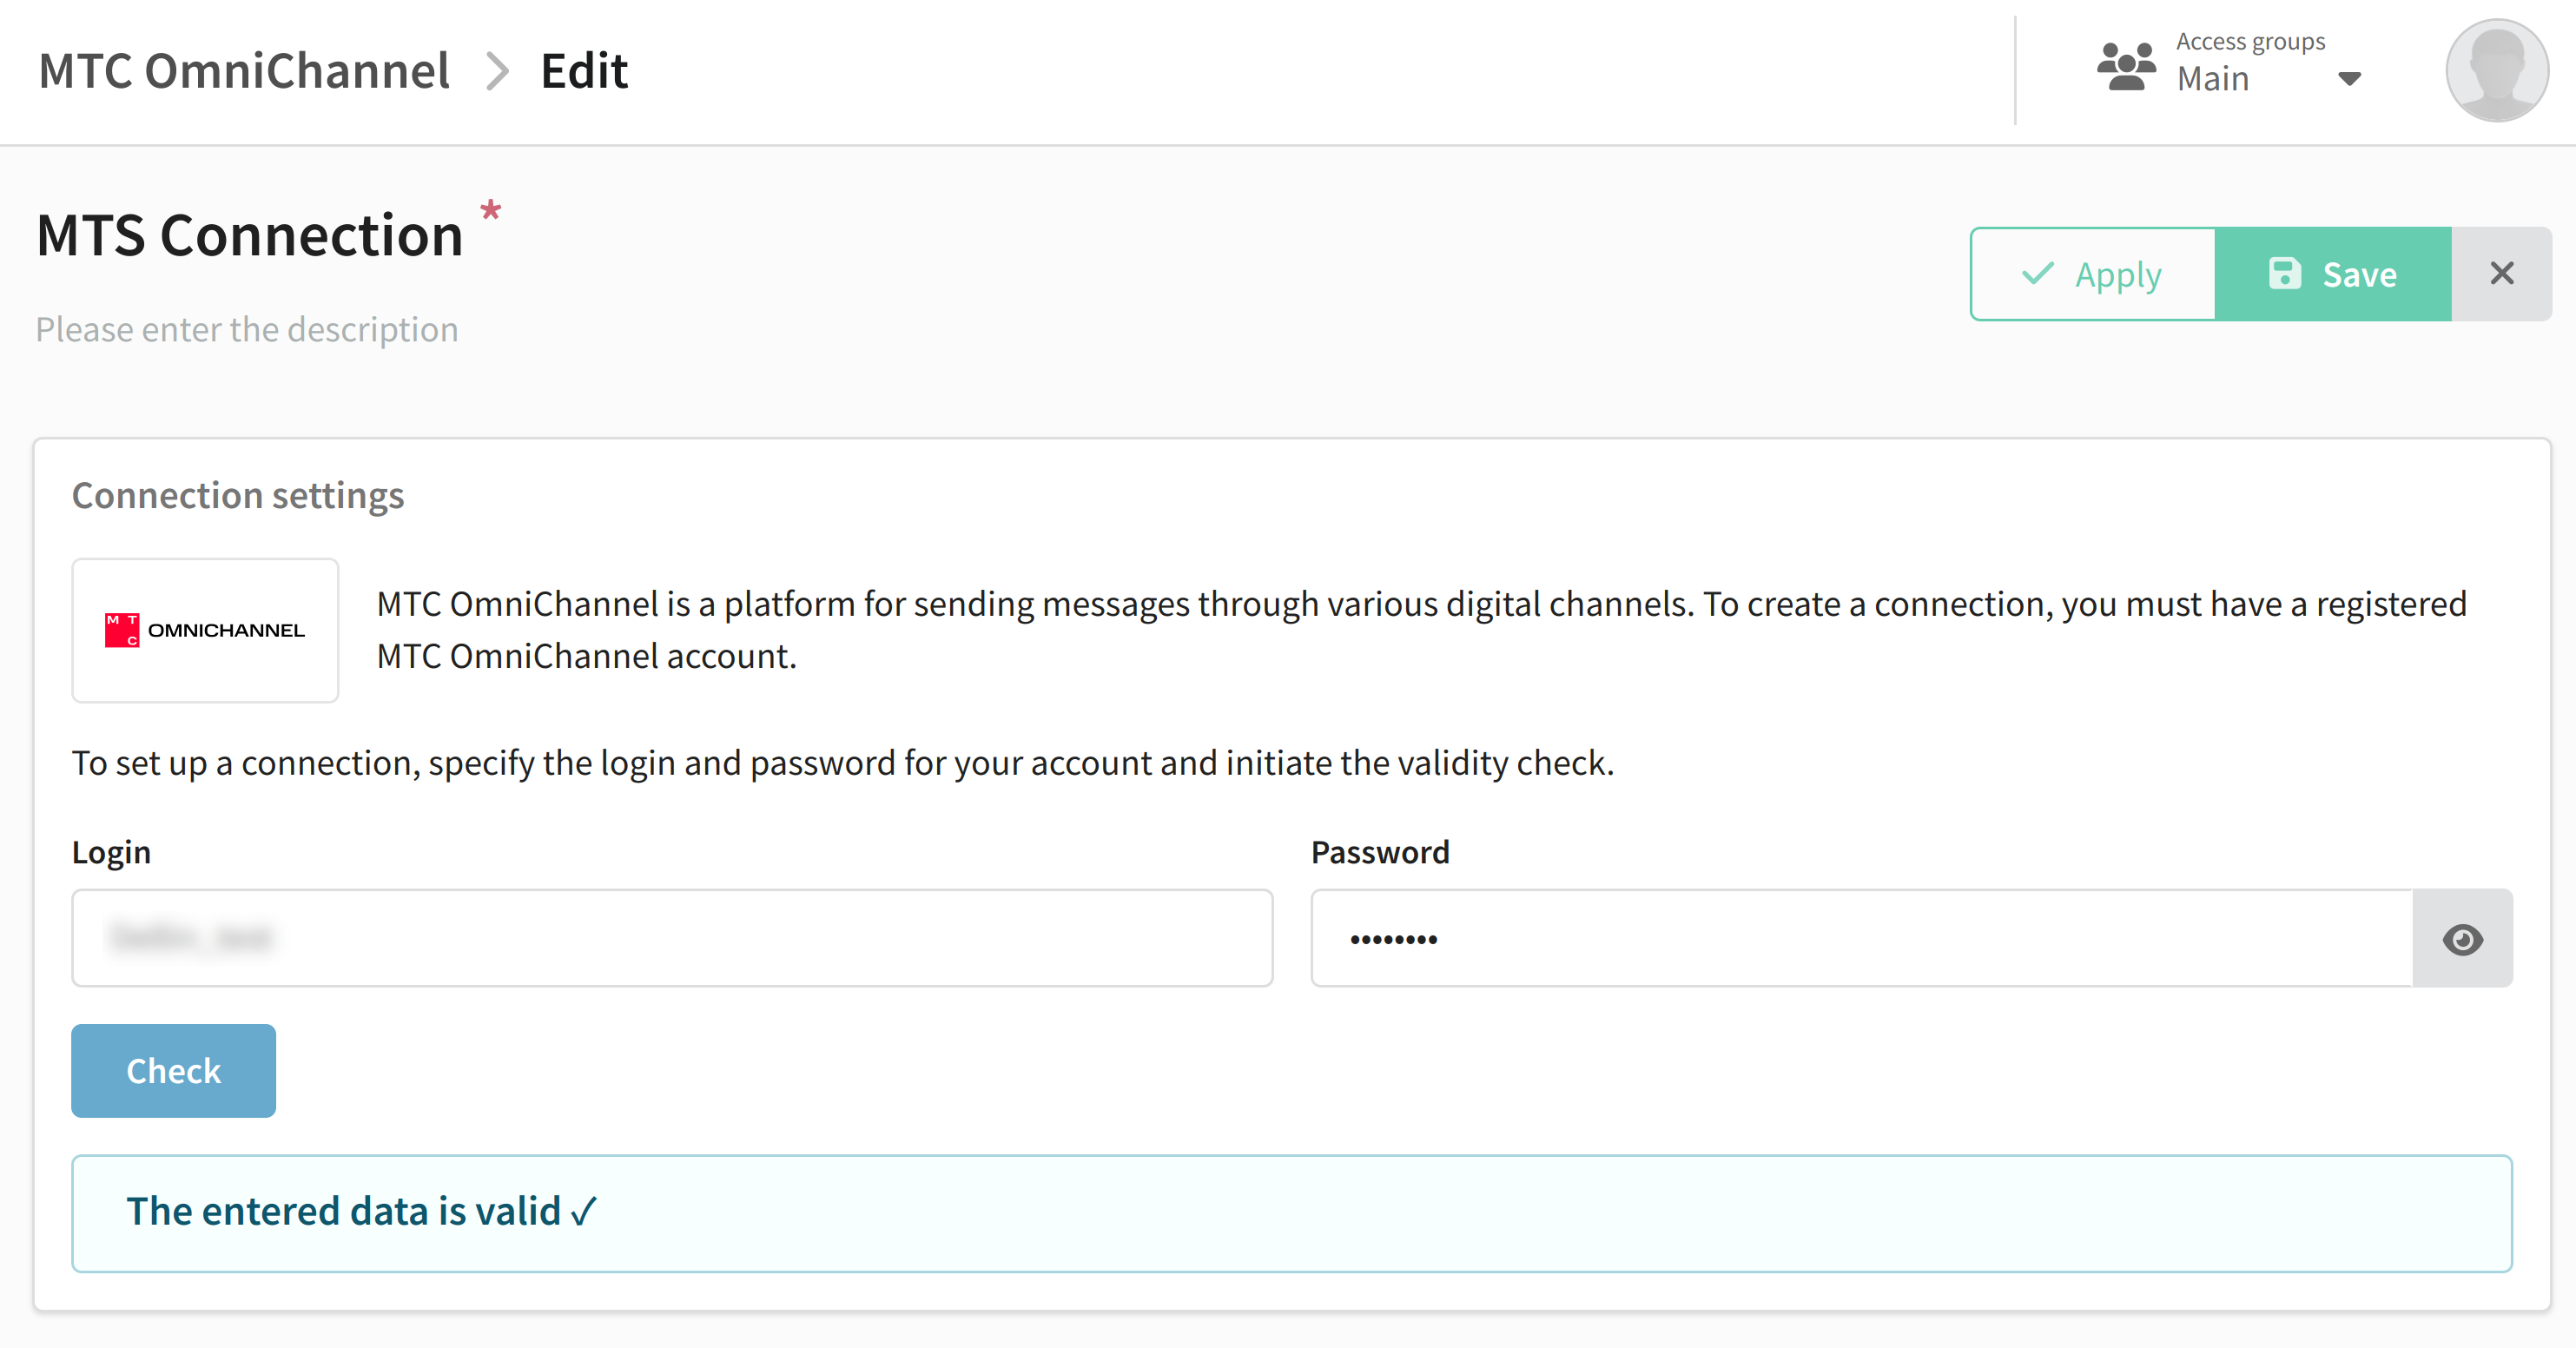Click the floppy disk icon on Save
This screenshot has height=1348, width=2576.
[x=2285, y=273]
